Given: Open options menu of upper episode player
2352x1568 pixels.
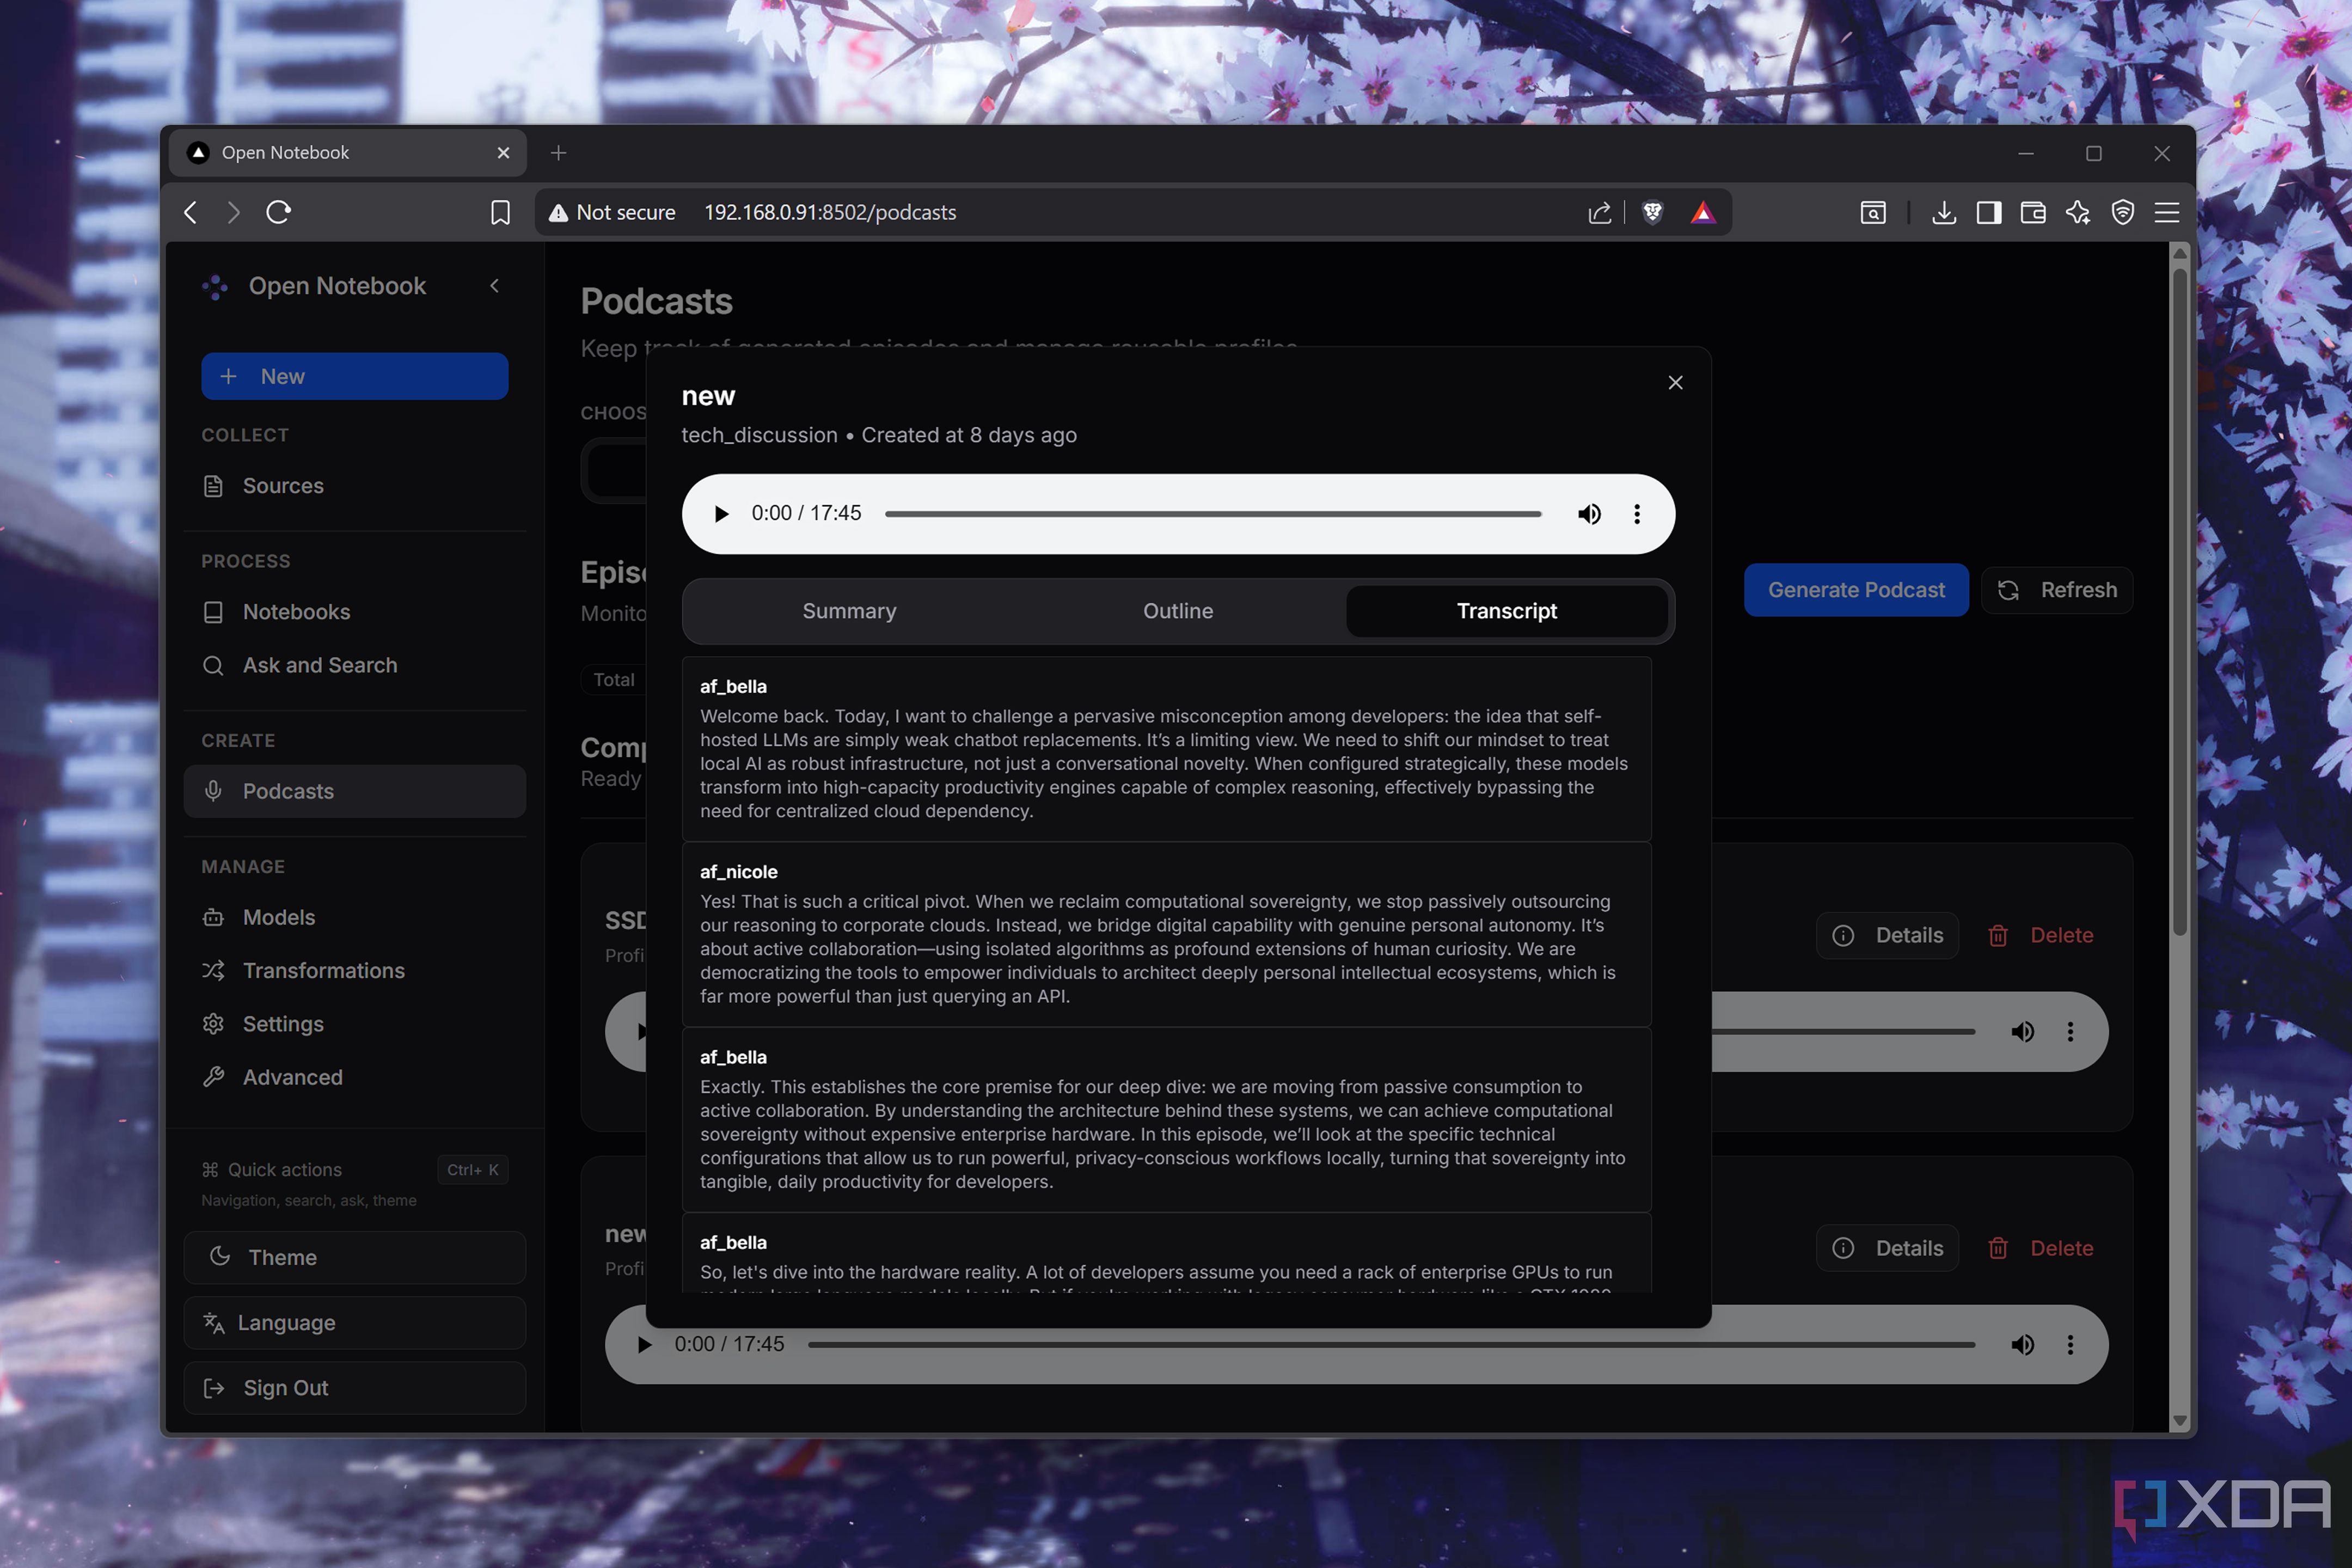Looking at the screenshot, I should point(2070,1032).
